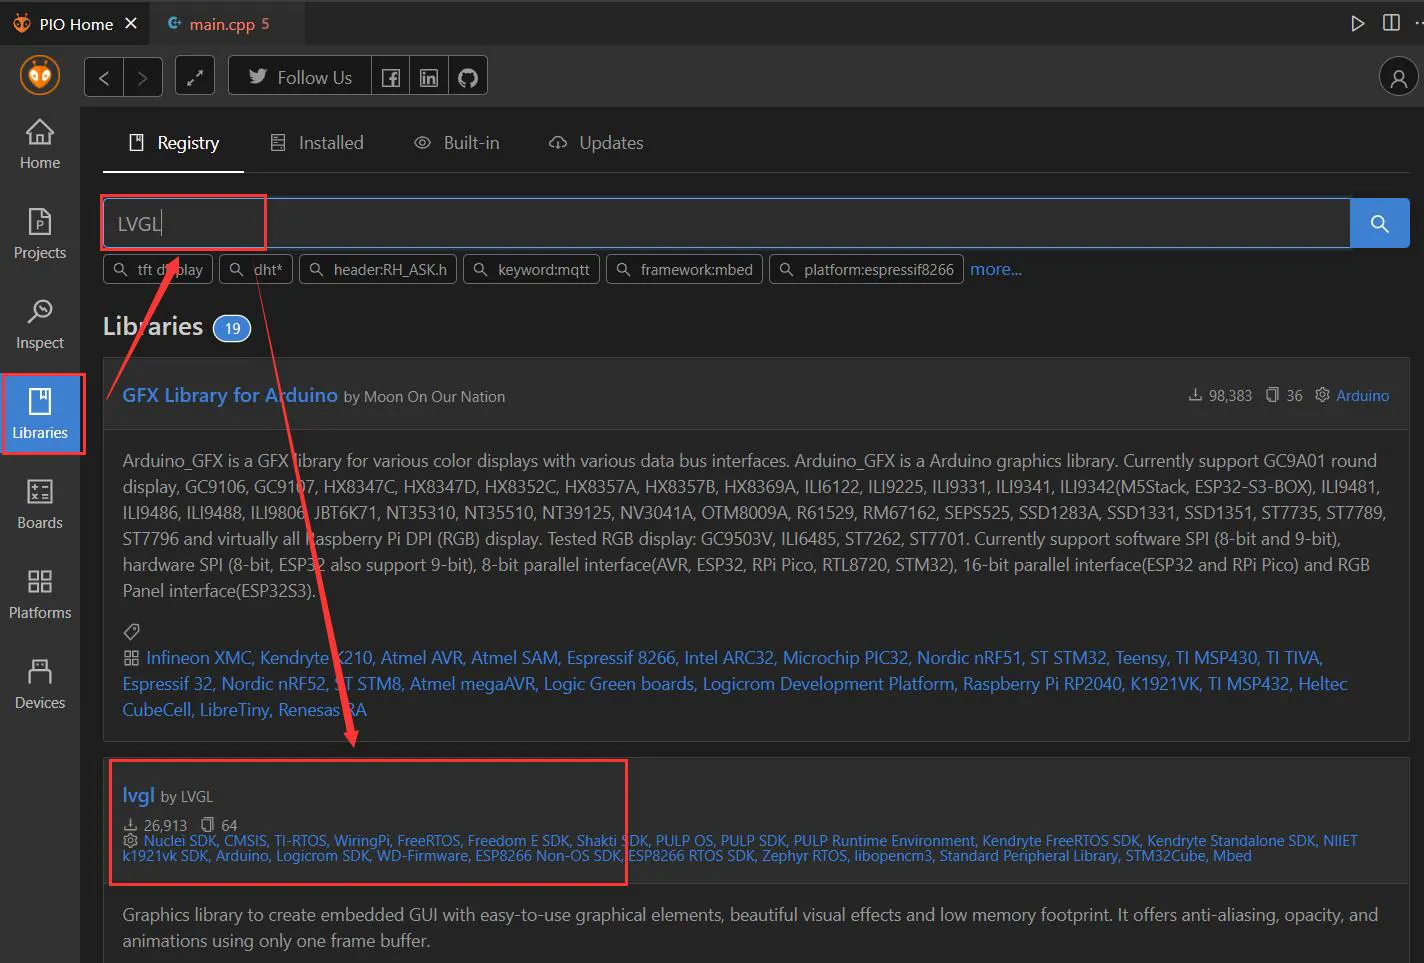
Task: Switch to the Updates tab
Action: pos(596,143)
